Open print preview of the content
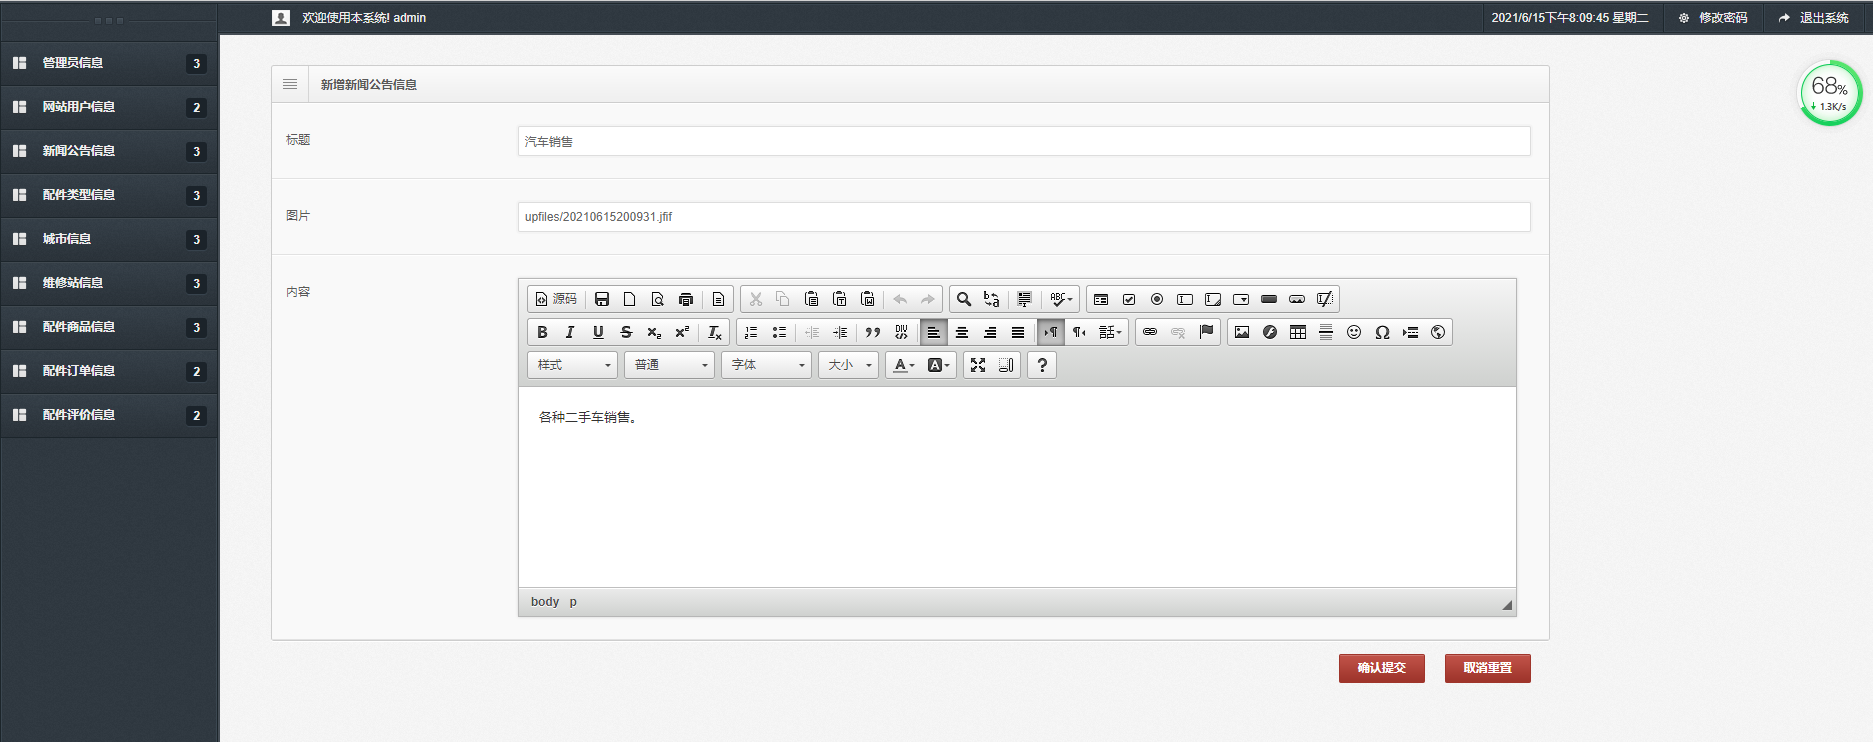The image size is (1873, 742). [658, 299]
